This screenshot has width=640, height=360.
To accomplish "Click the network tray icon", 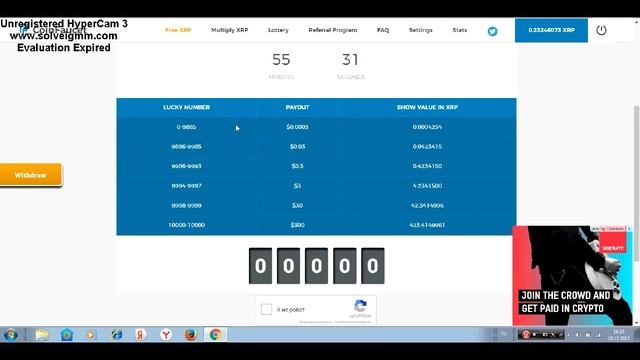I will click(x=598, y=335).
